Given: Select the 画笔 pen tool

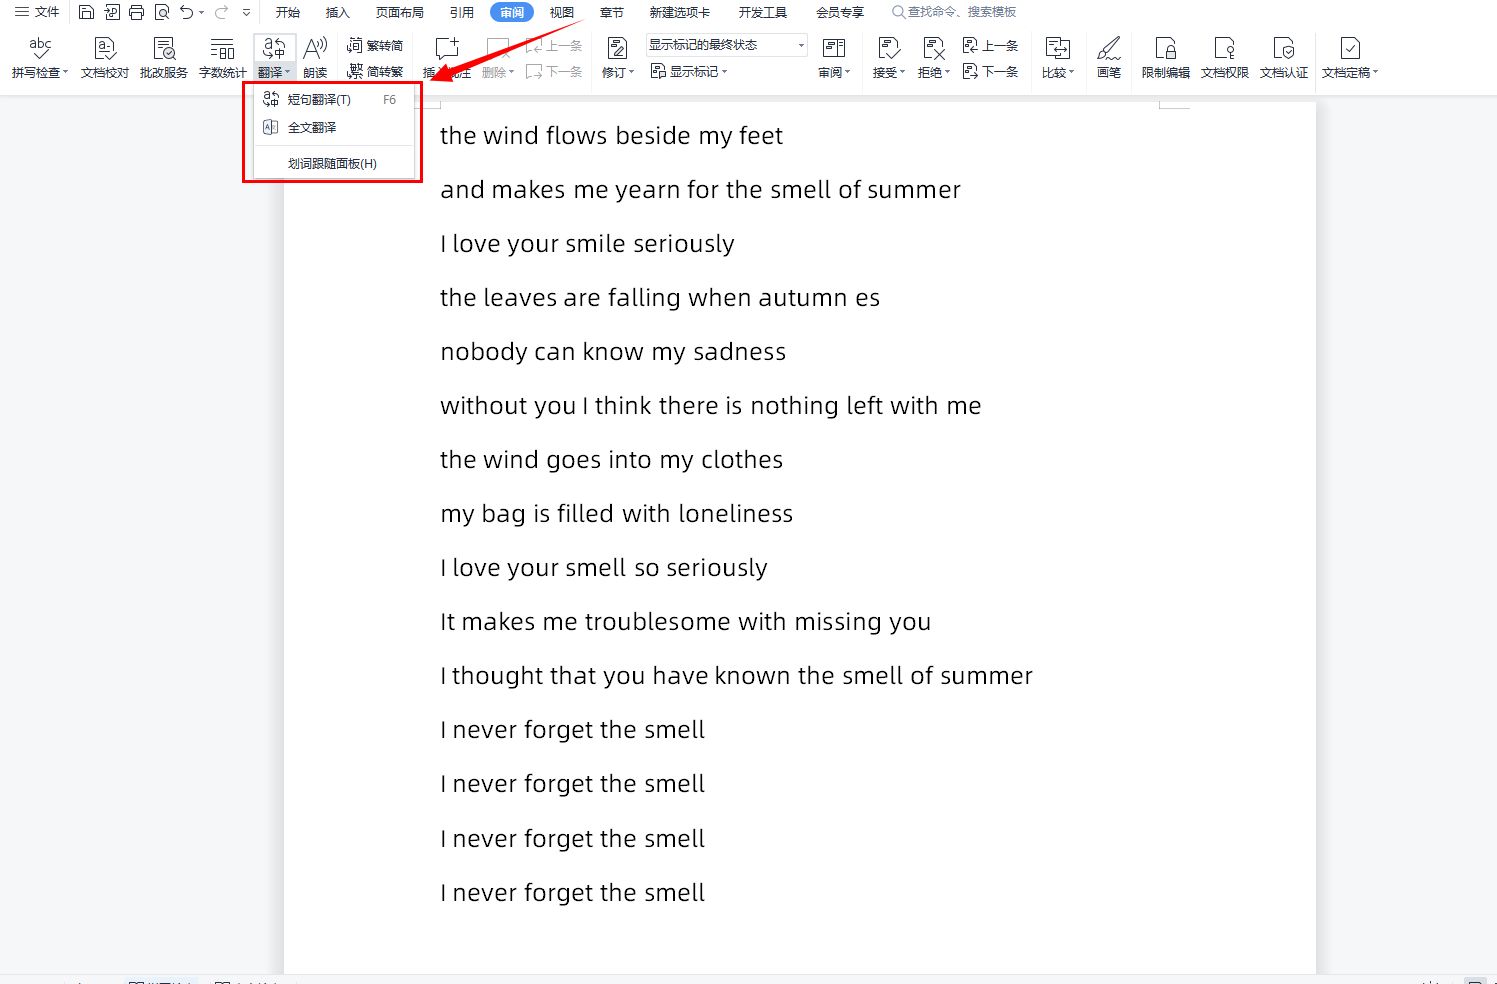Looking at the screenshot, I should click(1109, 57).
